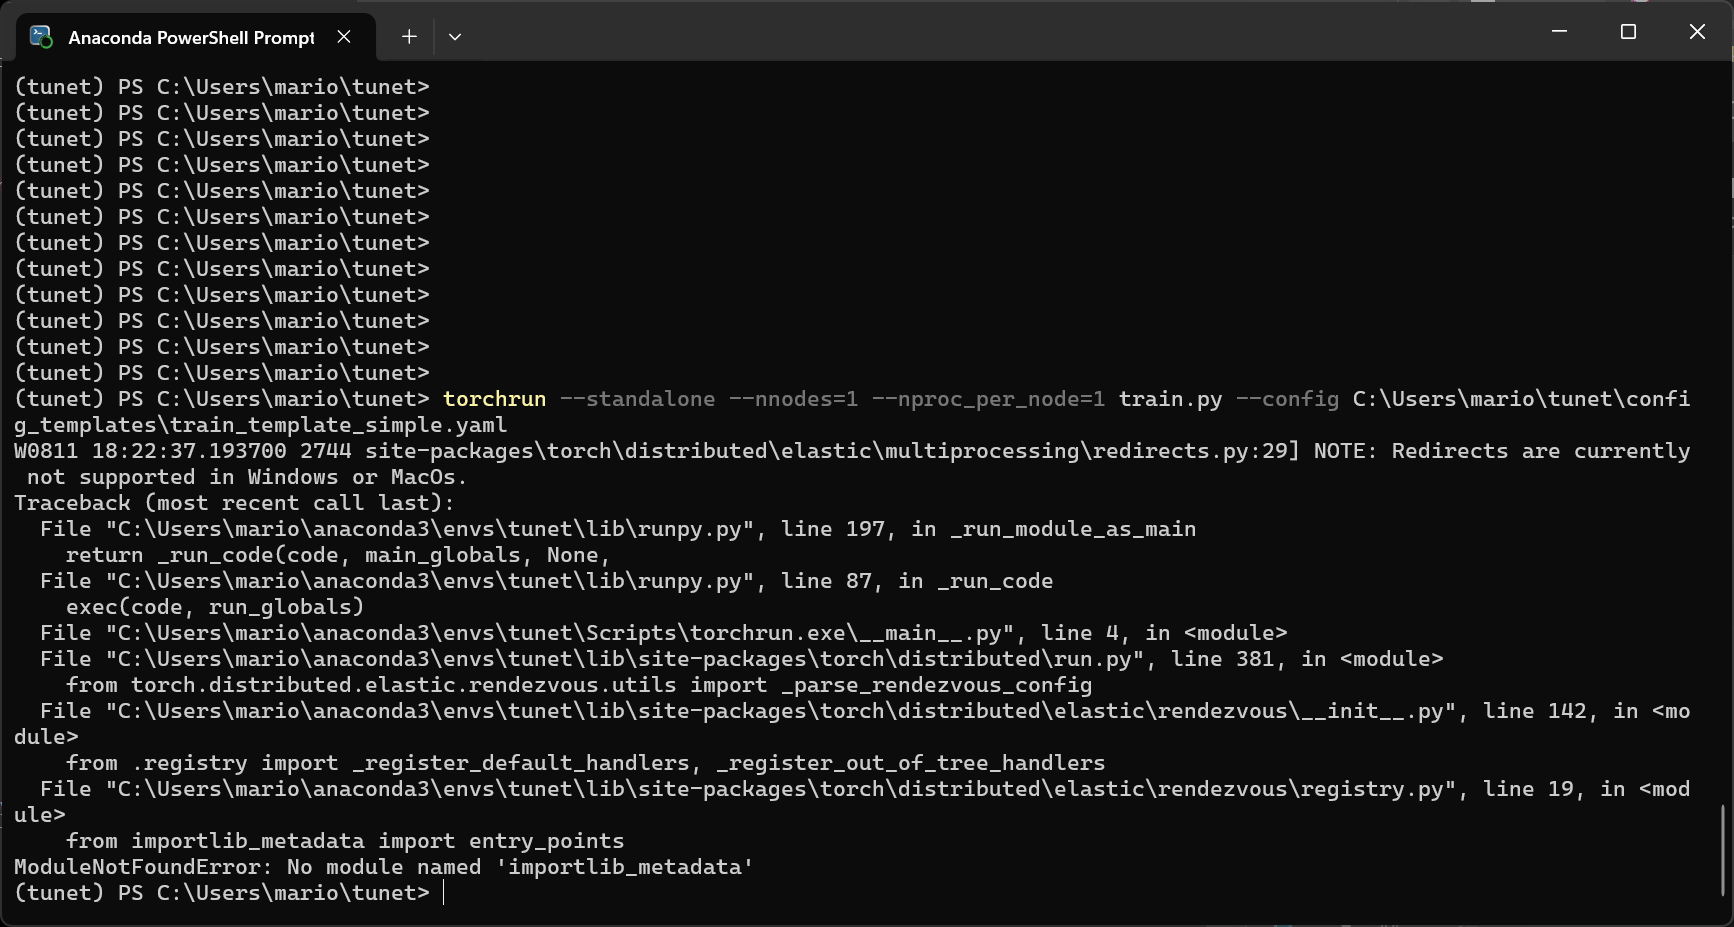Click the 'from importlib_metadata import entry_points' line
The width and height of the screenshot is (1734, 927).
coord(345,841)
